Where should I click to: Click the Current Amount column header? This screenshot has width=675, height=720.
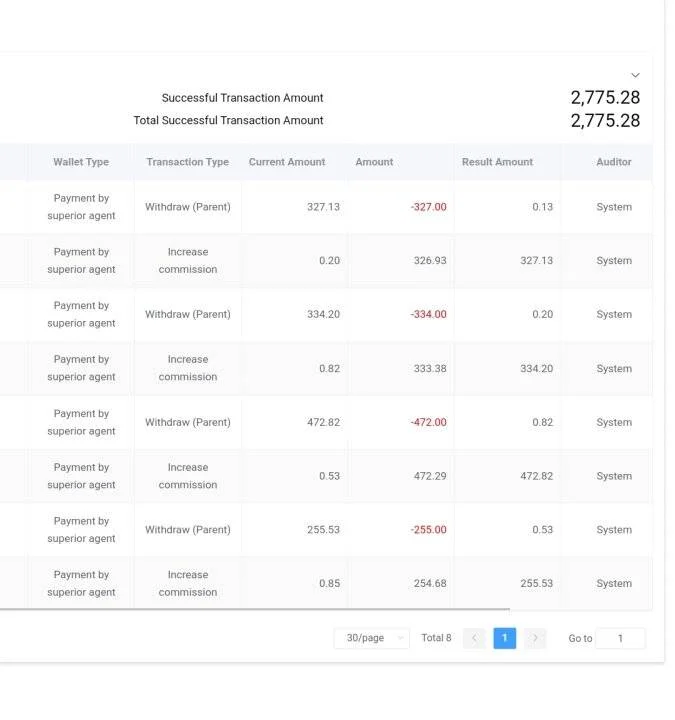click(287, 162)
